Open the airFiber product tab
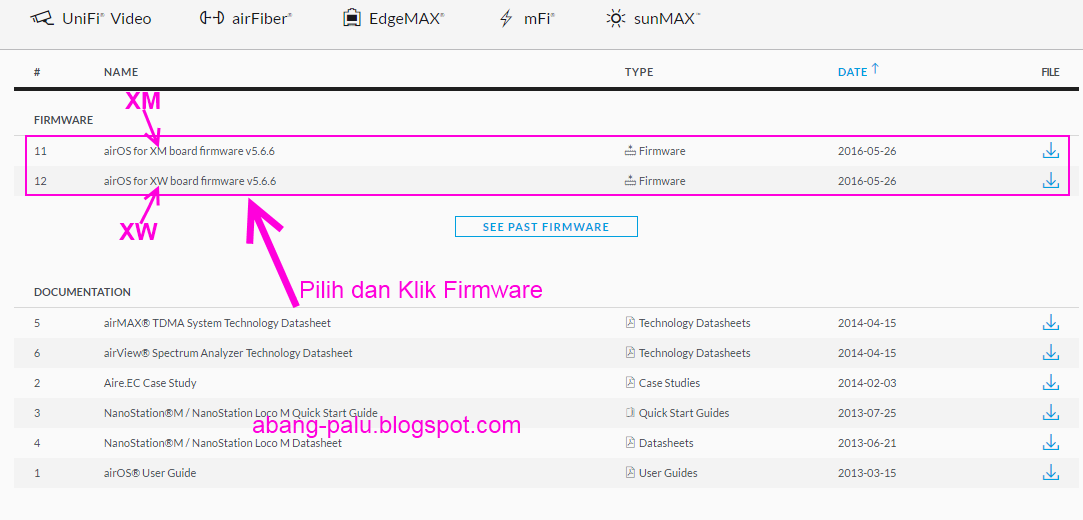1083x520 pixels. tap(245, 19)
